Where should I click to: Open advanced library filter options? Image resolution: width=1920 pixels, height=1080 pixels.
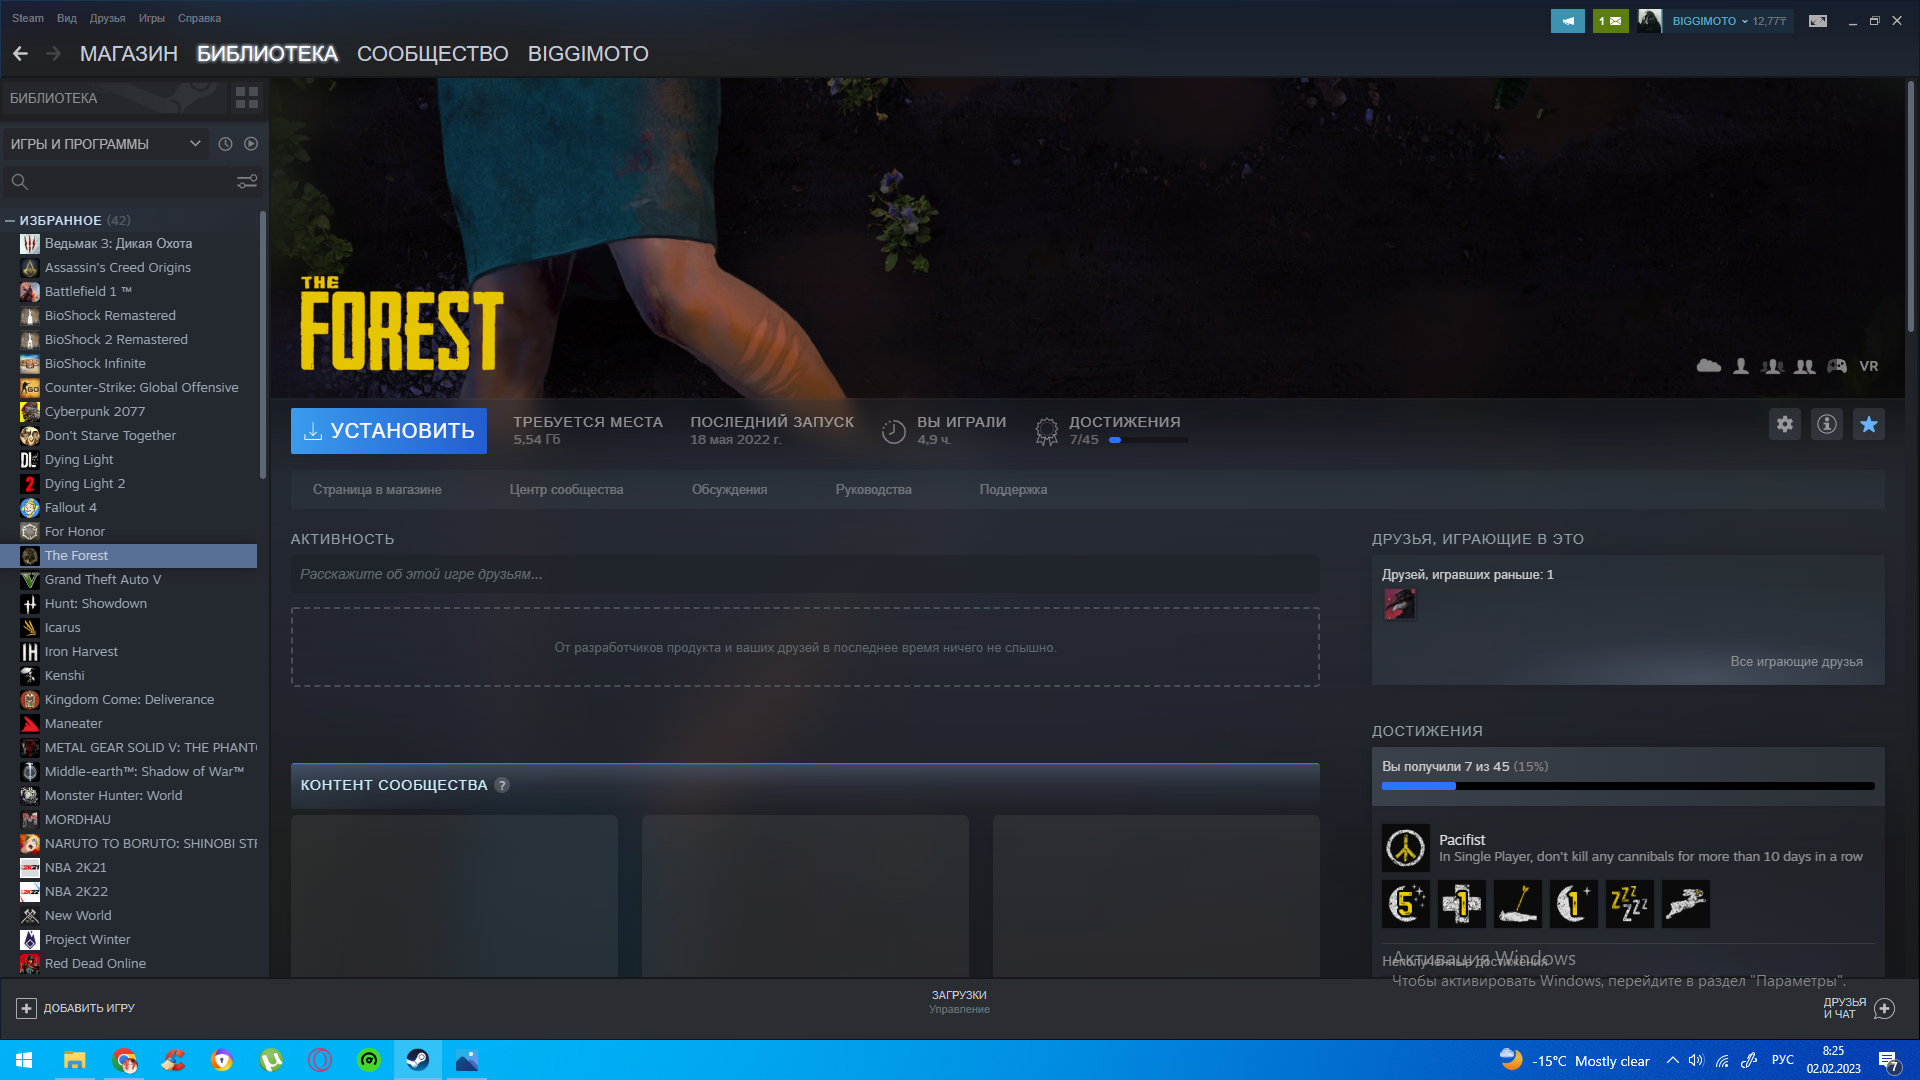coord(247,181)
